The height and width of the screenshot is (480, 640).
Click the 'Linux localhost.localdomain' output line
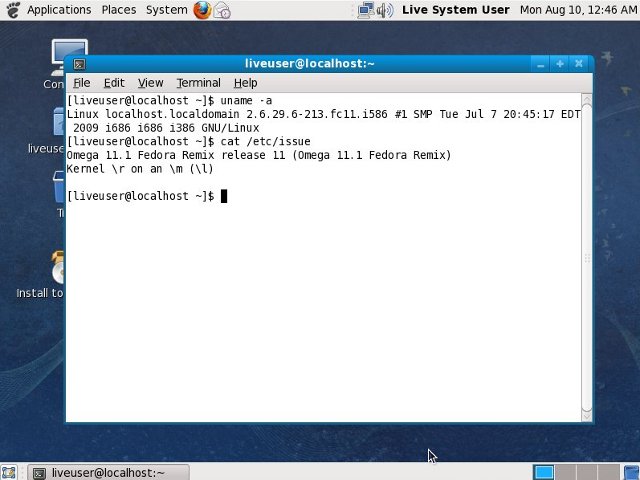tap(323, 114)
